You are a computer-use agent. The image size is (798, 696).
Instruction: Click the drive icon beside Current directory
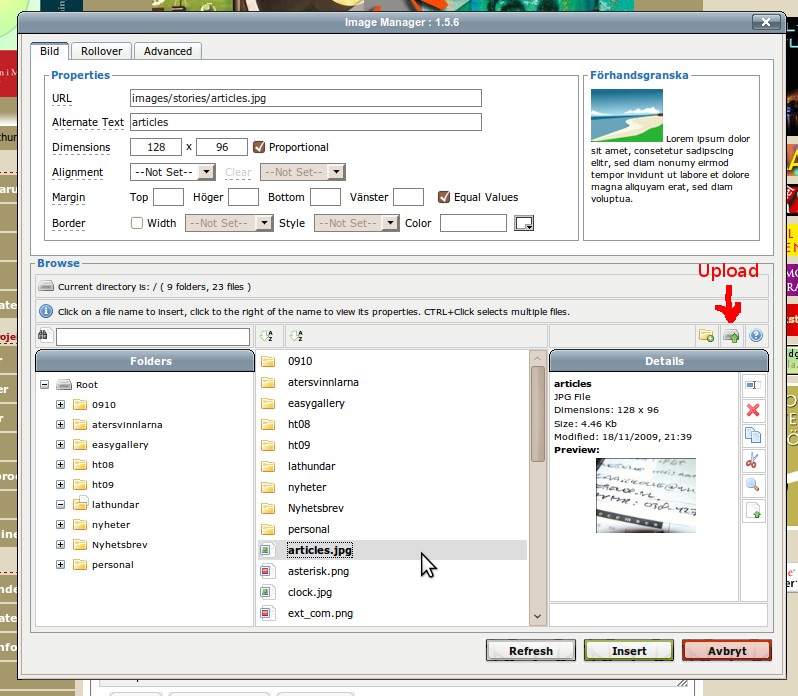(x=46, y=286)
